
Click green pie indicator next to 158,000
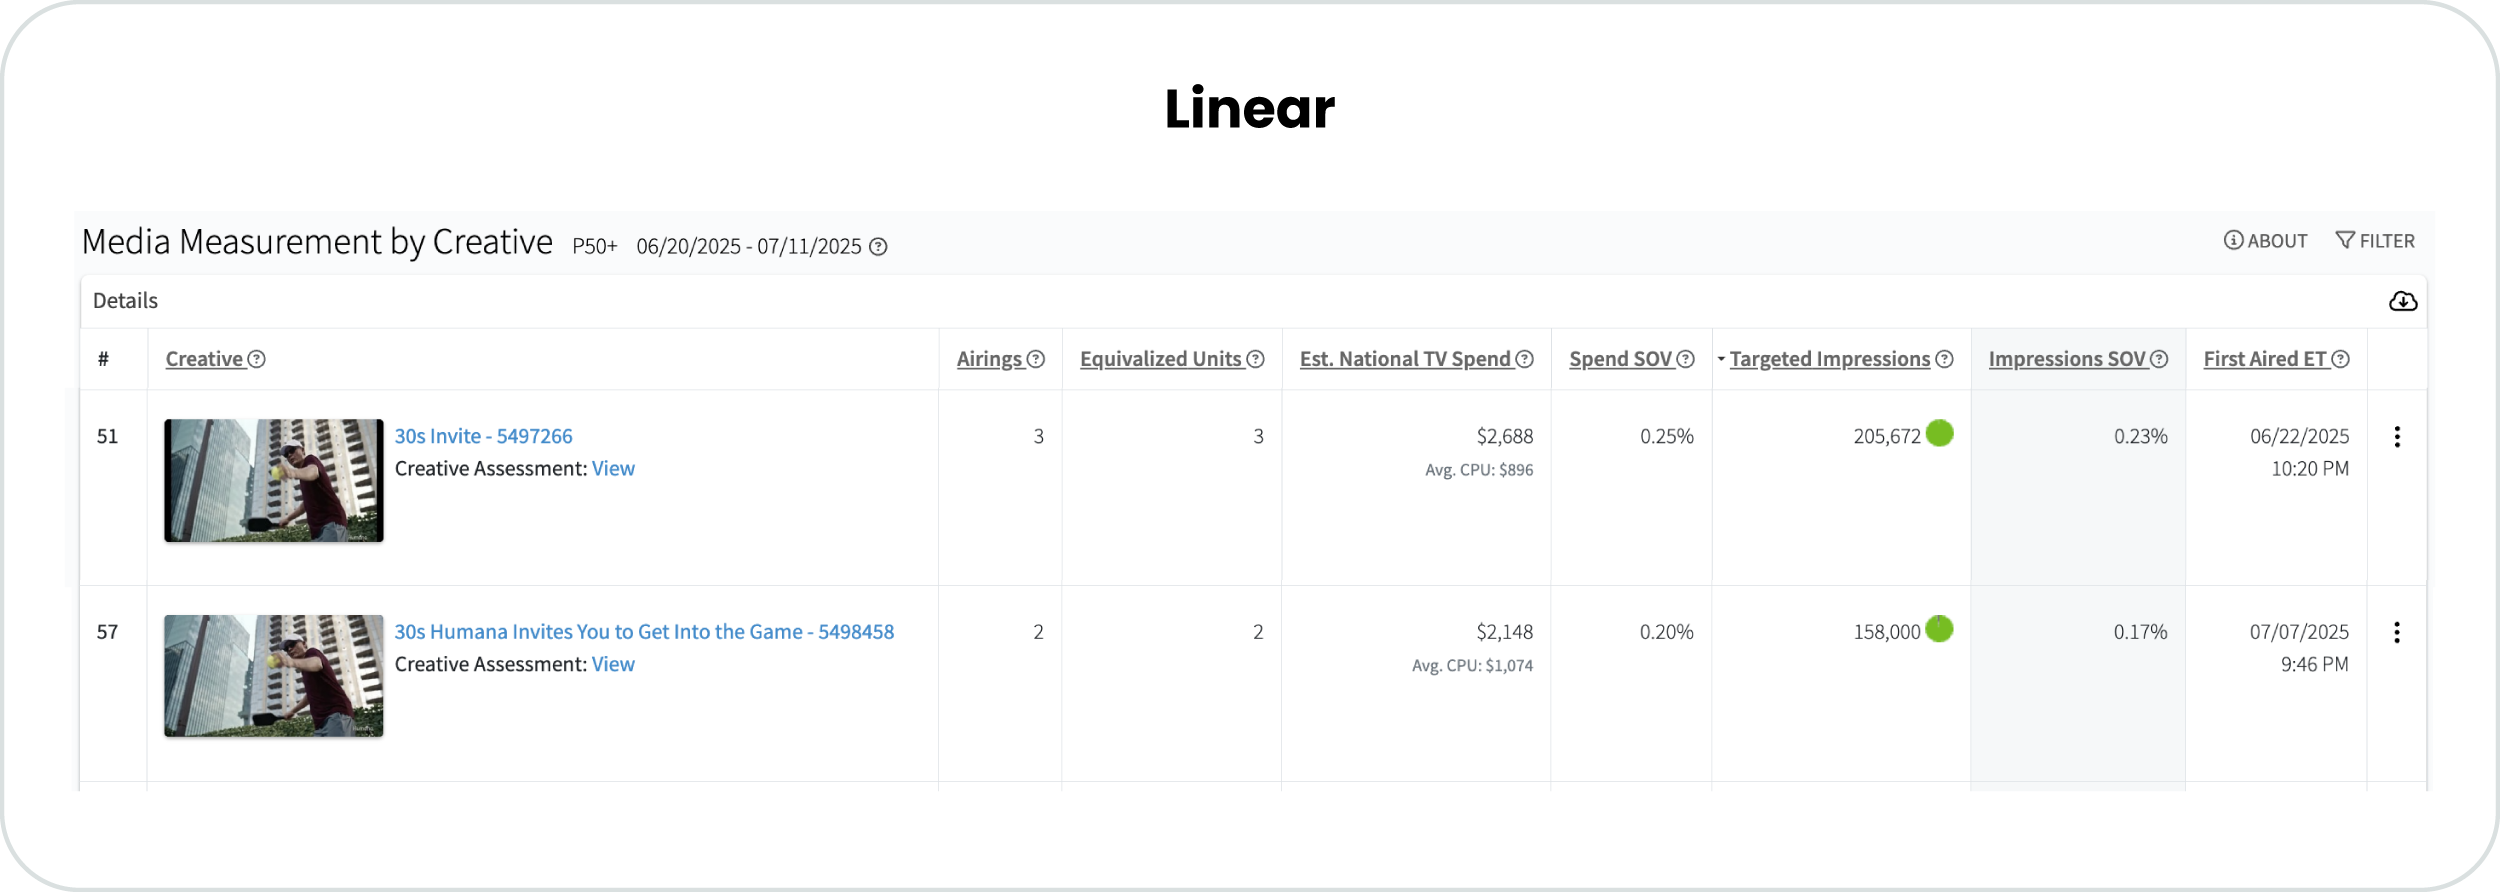pos(1940,629)
